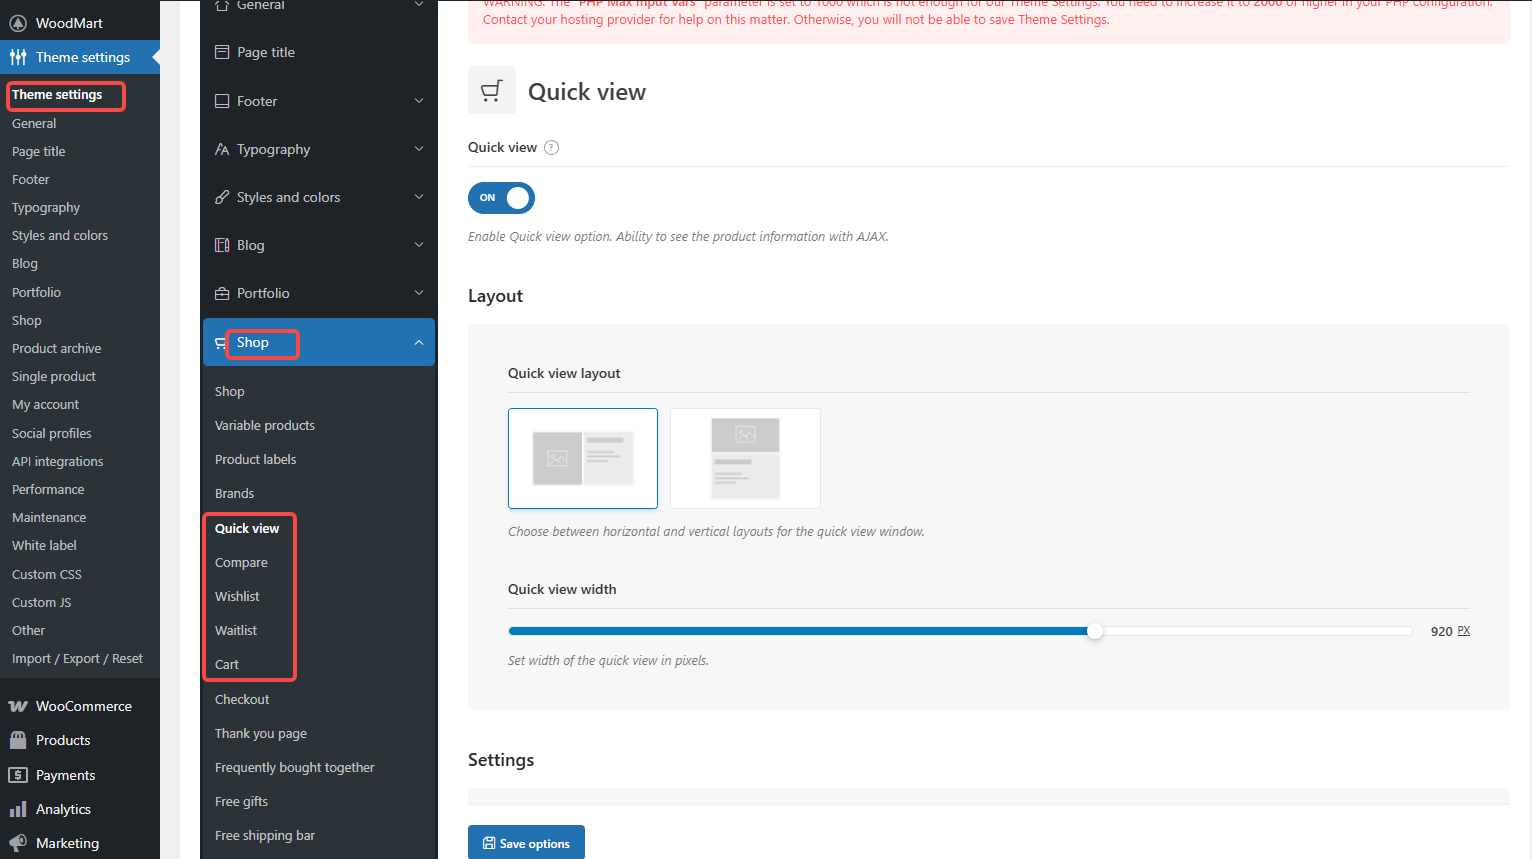Click the Styles and colors brush icon
Image resolution: width=1532 pixels, height=859 pixels.
click(222, 197)
